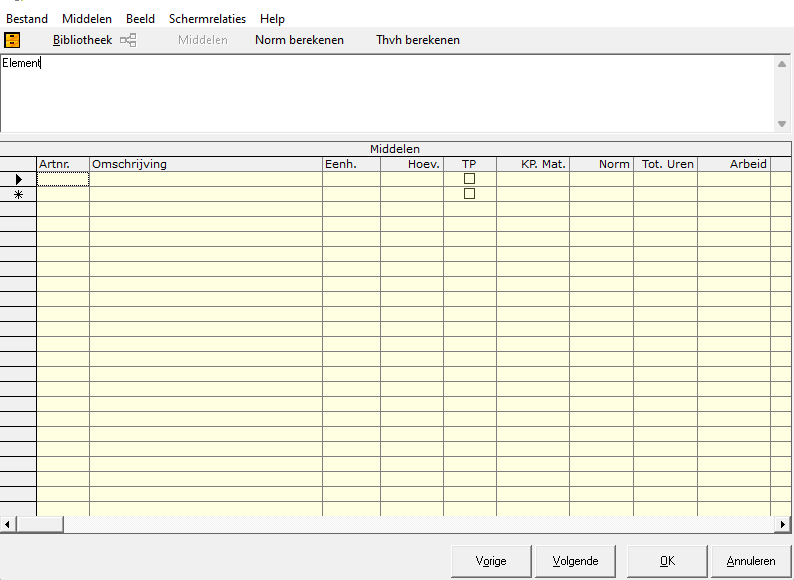Click the TP column header
The height and width of the screenshot is (580, 794).
(x=470, y=164)
